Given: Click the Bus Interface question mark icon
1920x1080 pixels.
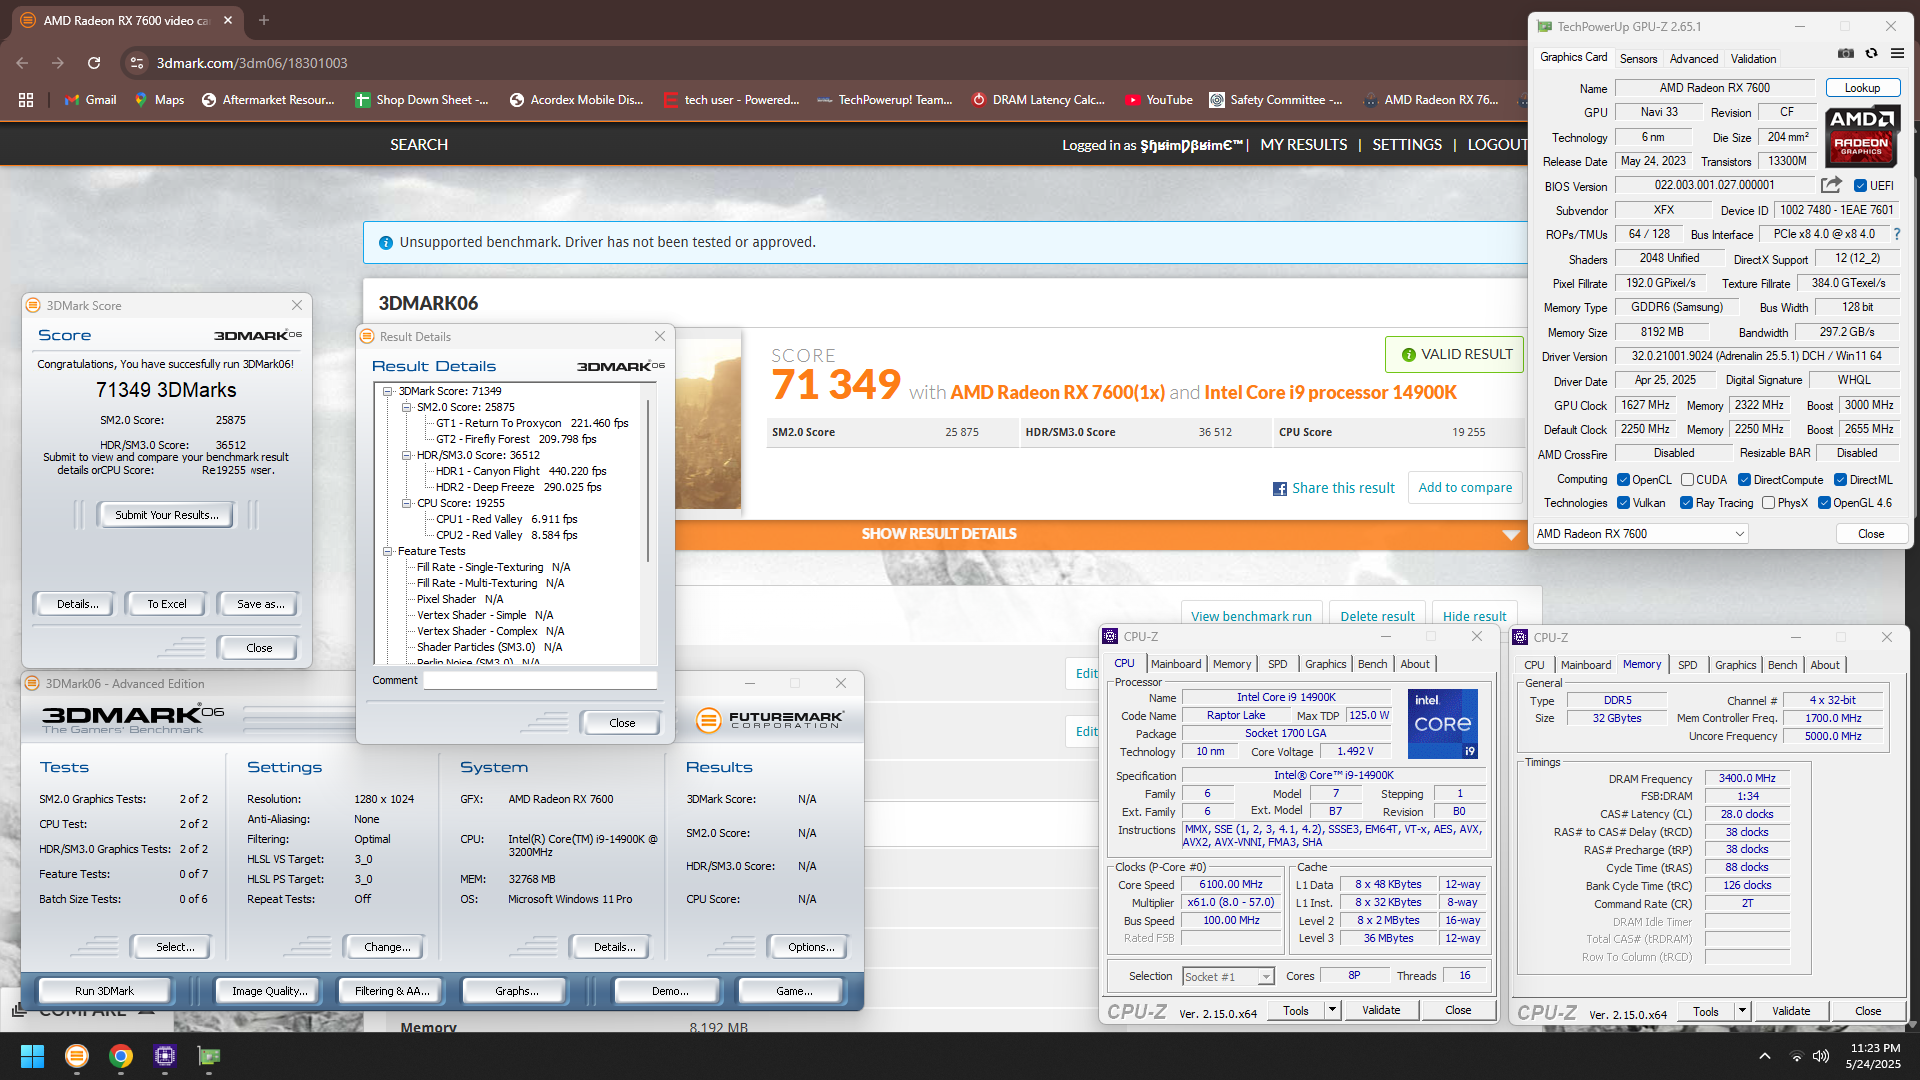Looking at the screenshot, I should pyautogui.click(x=1896, y=234).
